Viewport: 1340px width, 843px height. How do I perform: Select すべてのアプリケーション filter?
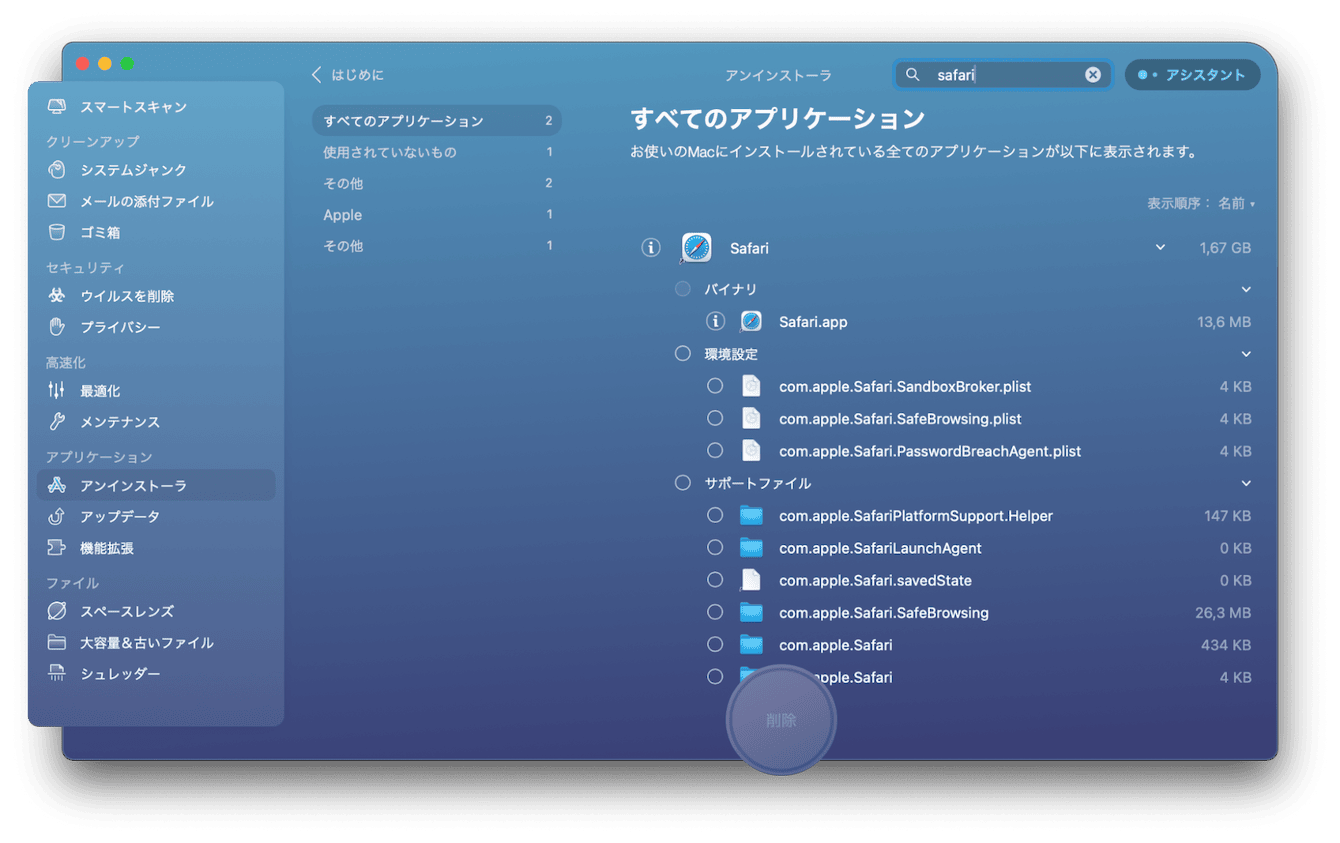click(437, 121)
